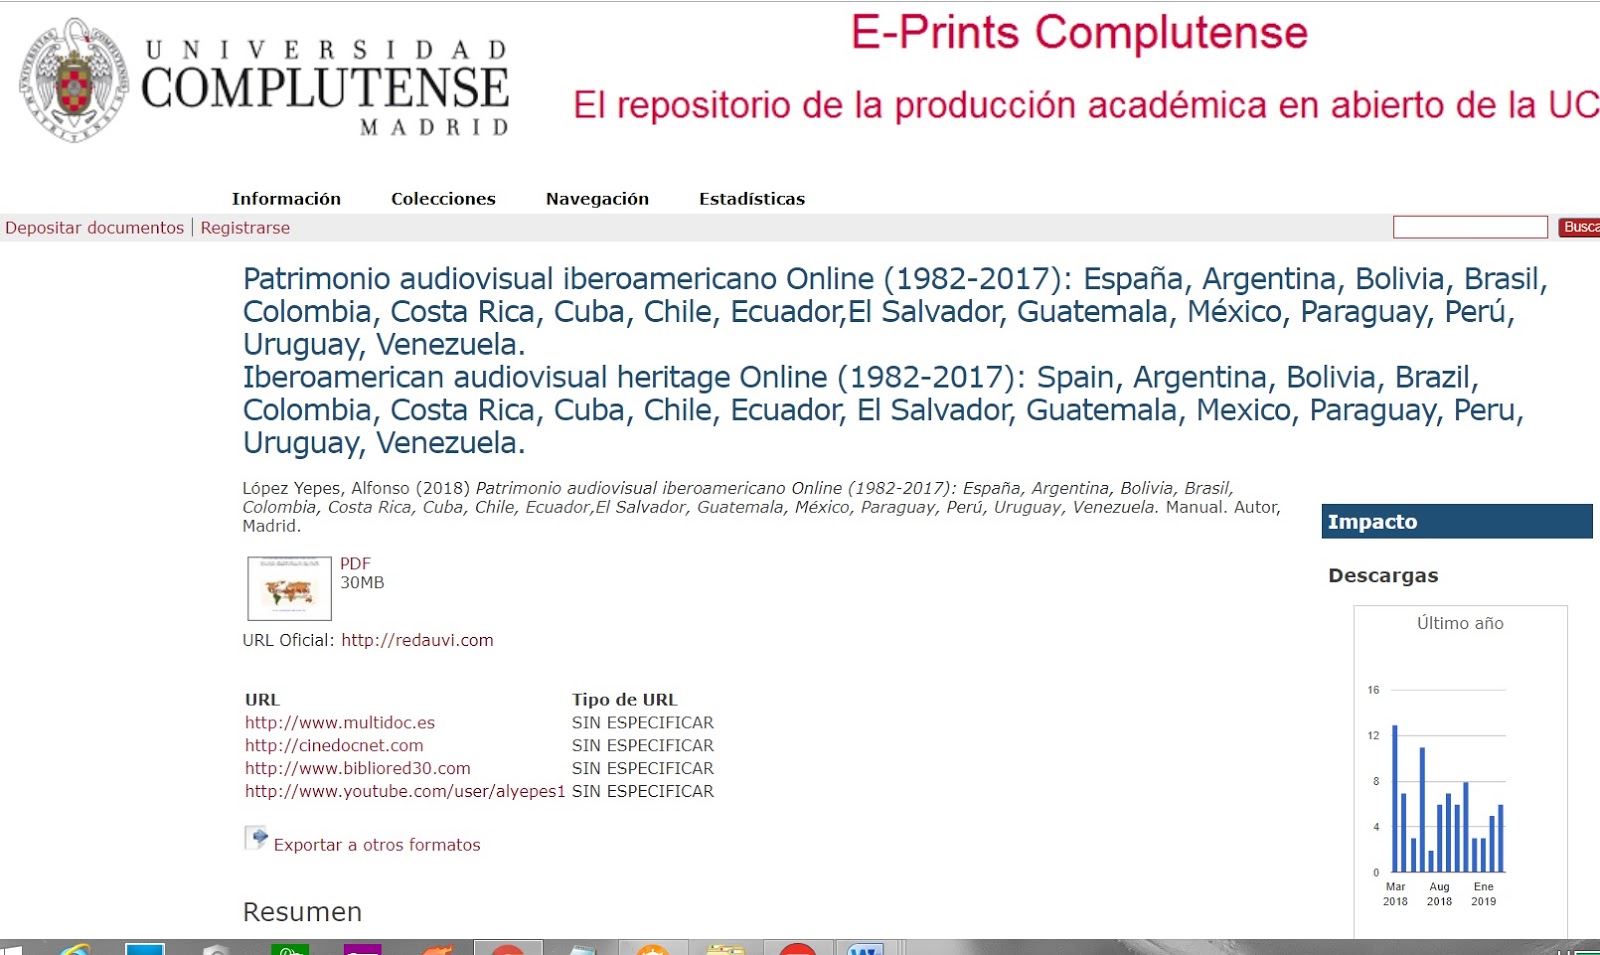Click the Registrarse link
This screenshot has width=1600, height=955.
click(x=245, y=228)
